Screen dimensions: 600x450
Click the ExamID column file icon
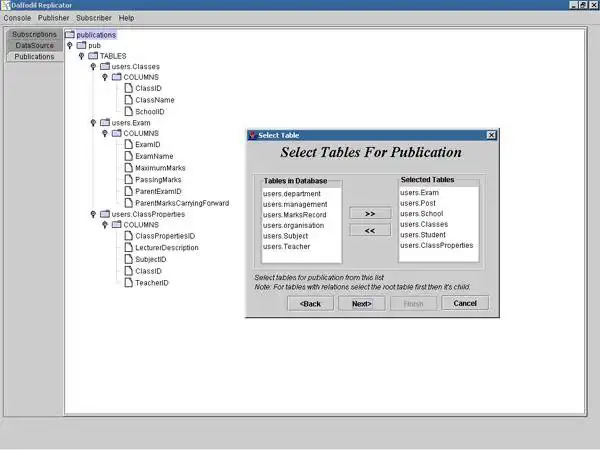coord(129,144)
